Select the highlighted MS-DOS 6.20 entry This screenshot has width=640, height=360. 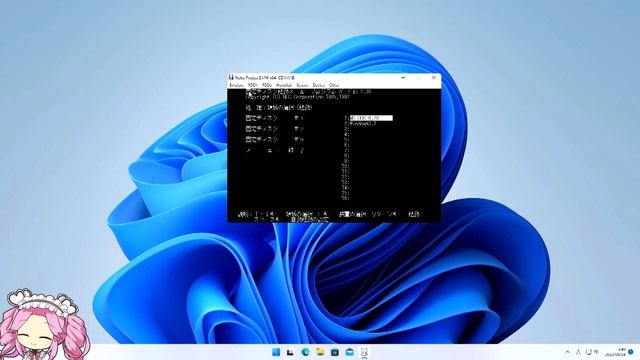(371, 118)
